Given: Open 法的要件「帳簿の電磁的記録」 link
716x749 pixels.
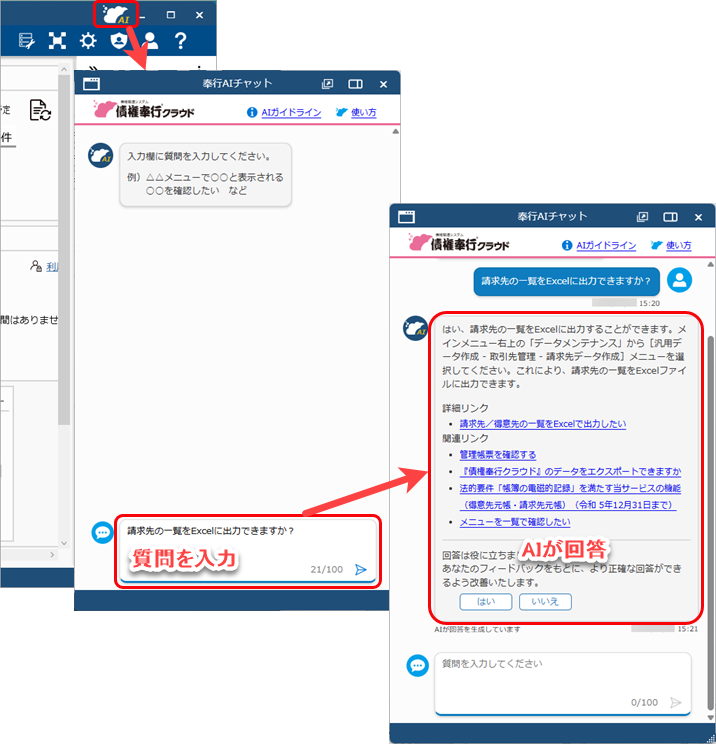Looking at the screenshot, I should (568, 496).
